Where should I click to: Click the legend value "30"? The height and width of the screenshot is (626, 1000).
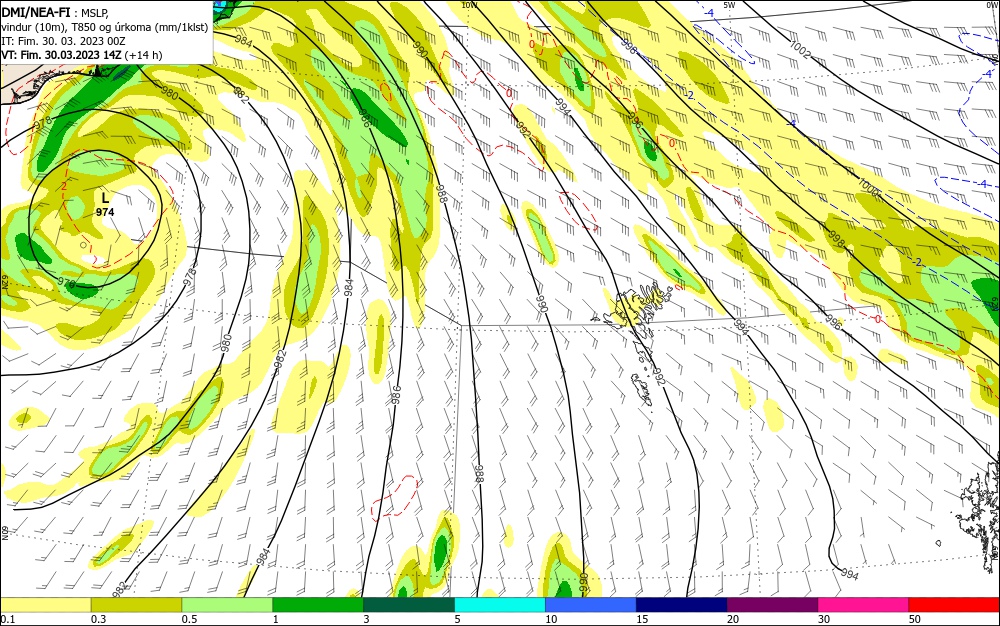point(824,619)
